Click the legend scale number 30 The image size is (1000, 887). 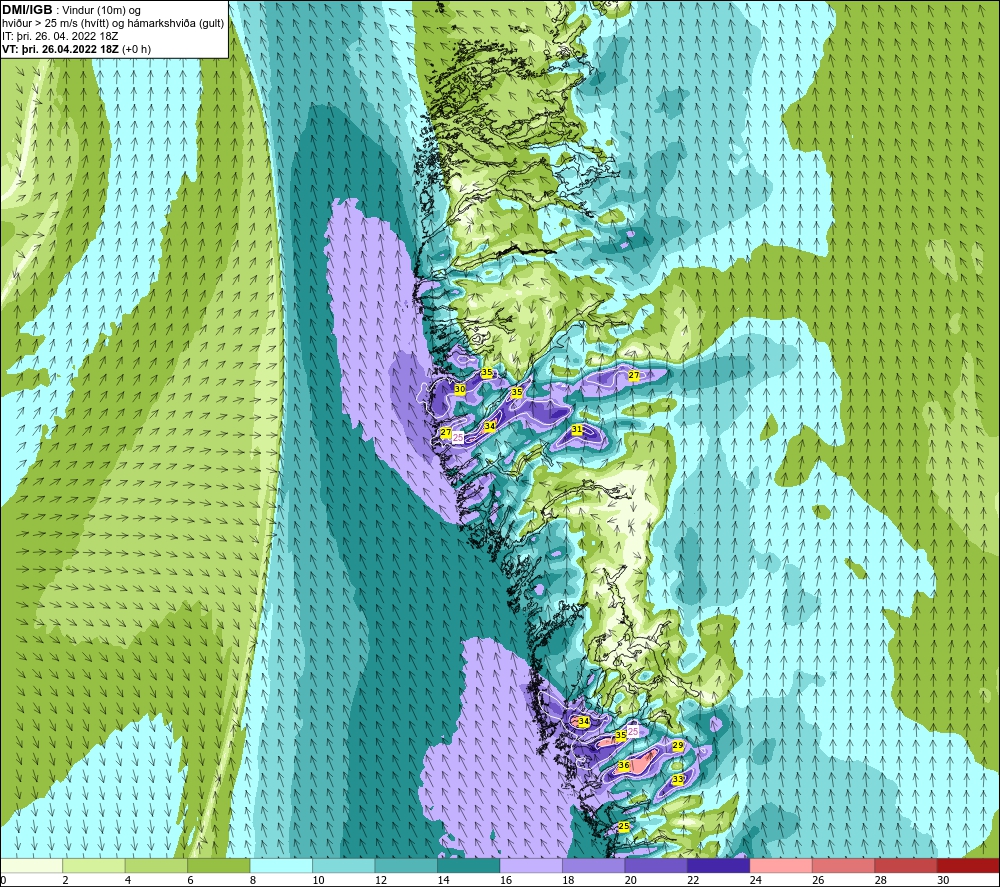944,880
